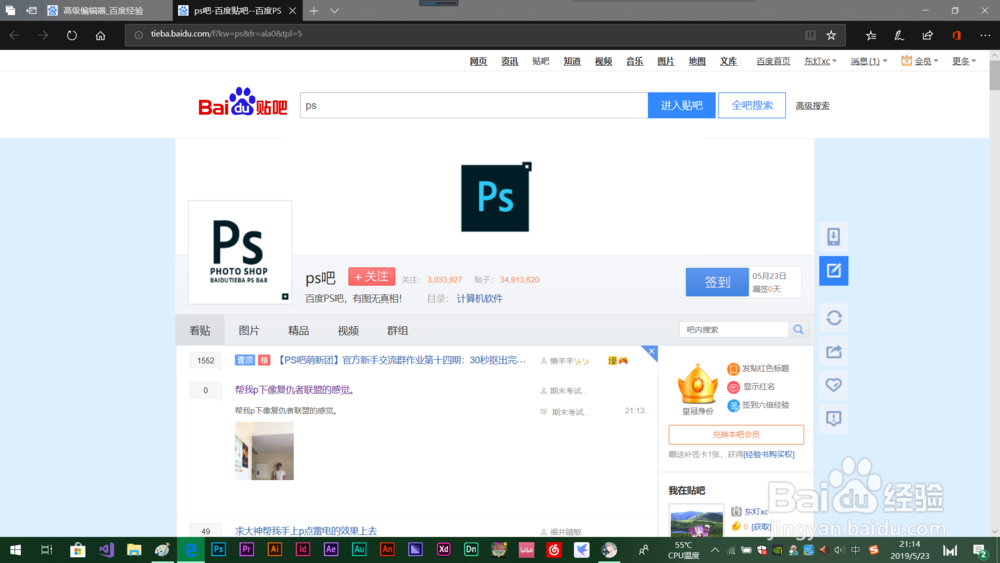The height and width of the screenshot is (563, 1000).
Task: Click the in-bar search magnifier icon
Action: point(798,330)
